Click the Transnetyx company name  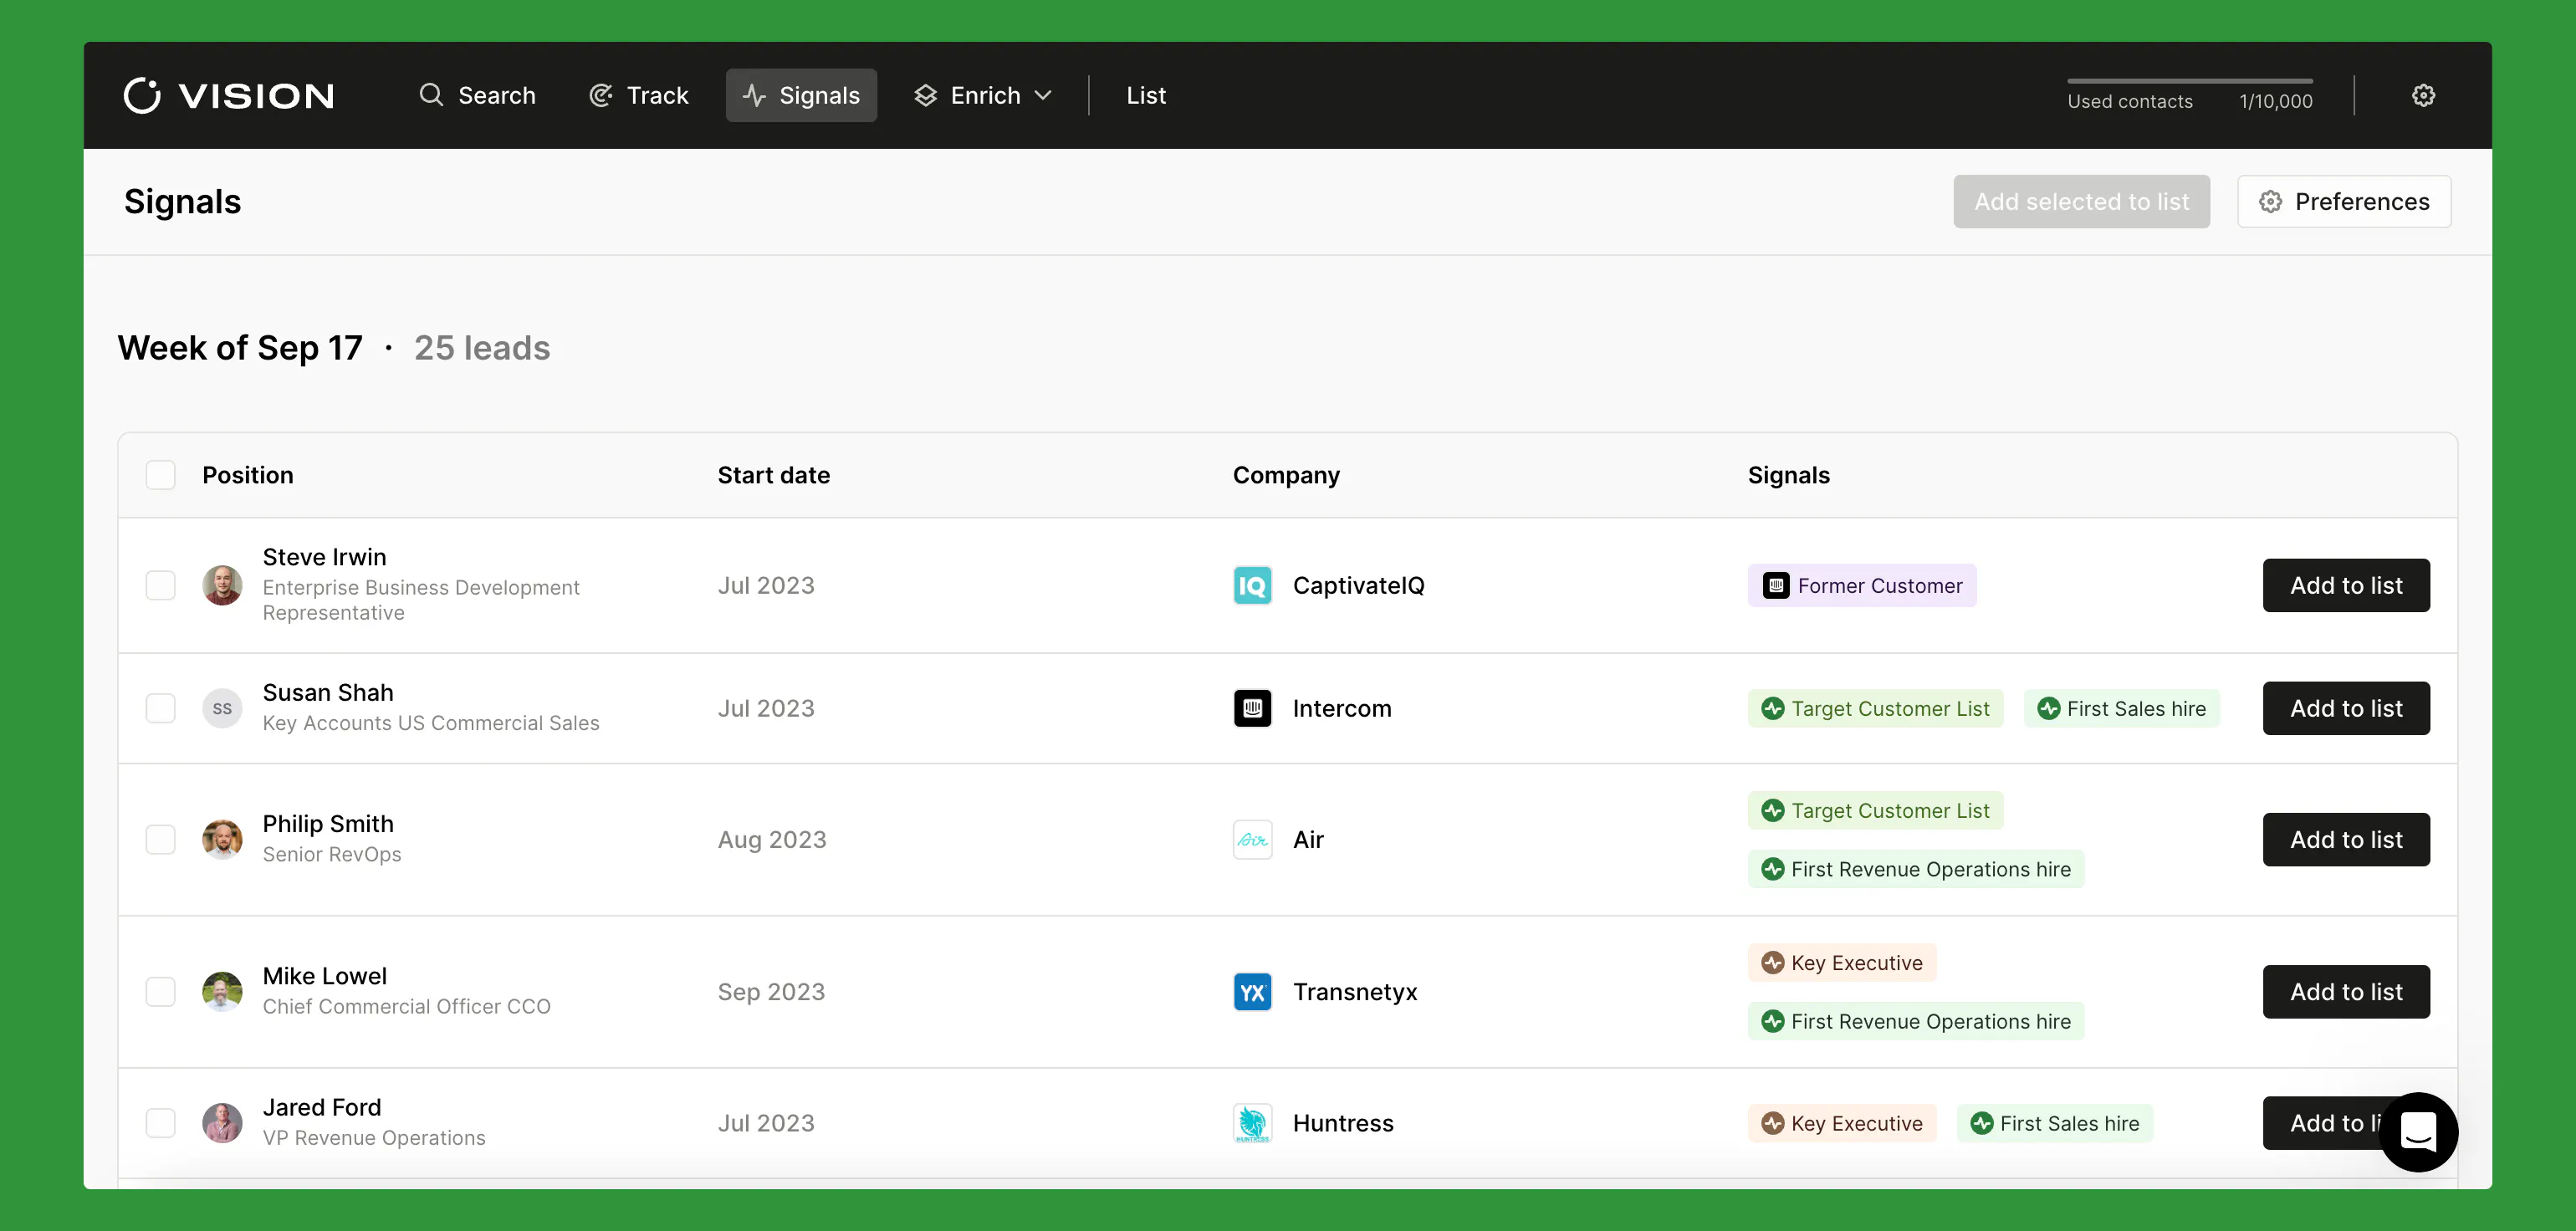coord(1355,991)
